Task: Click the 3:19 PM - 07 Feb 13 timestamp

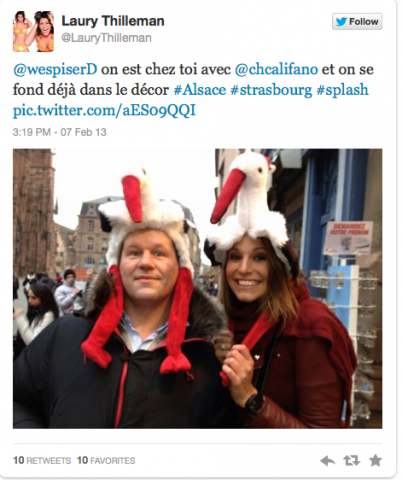Action: [59, 132]
